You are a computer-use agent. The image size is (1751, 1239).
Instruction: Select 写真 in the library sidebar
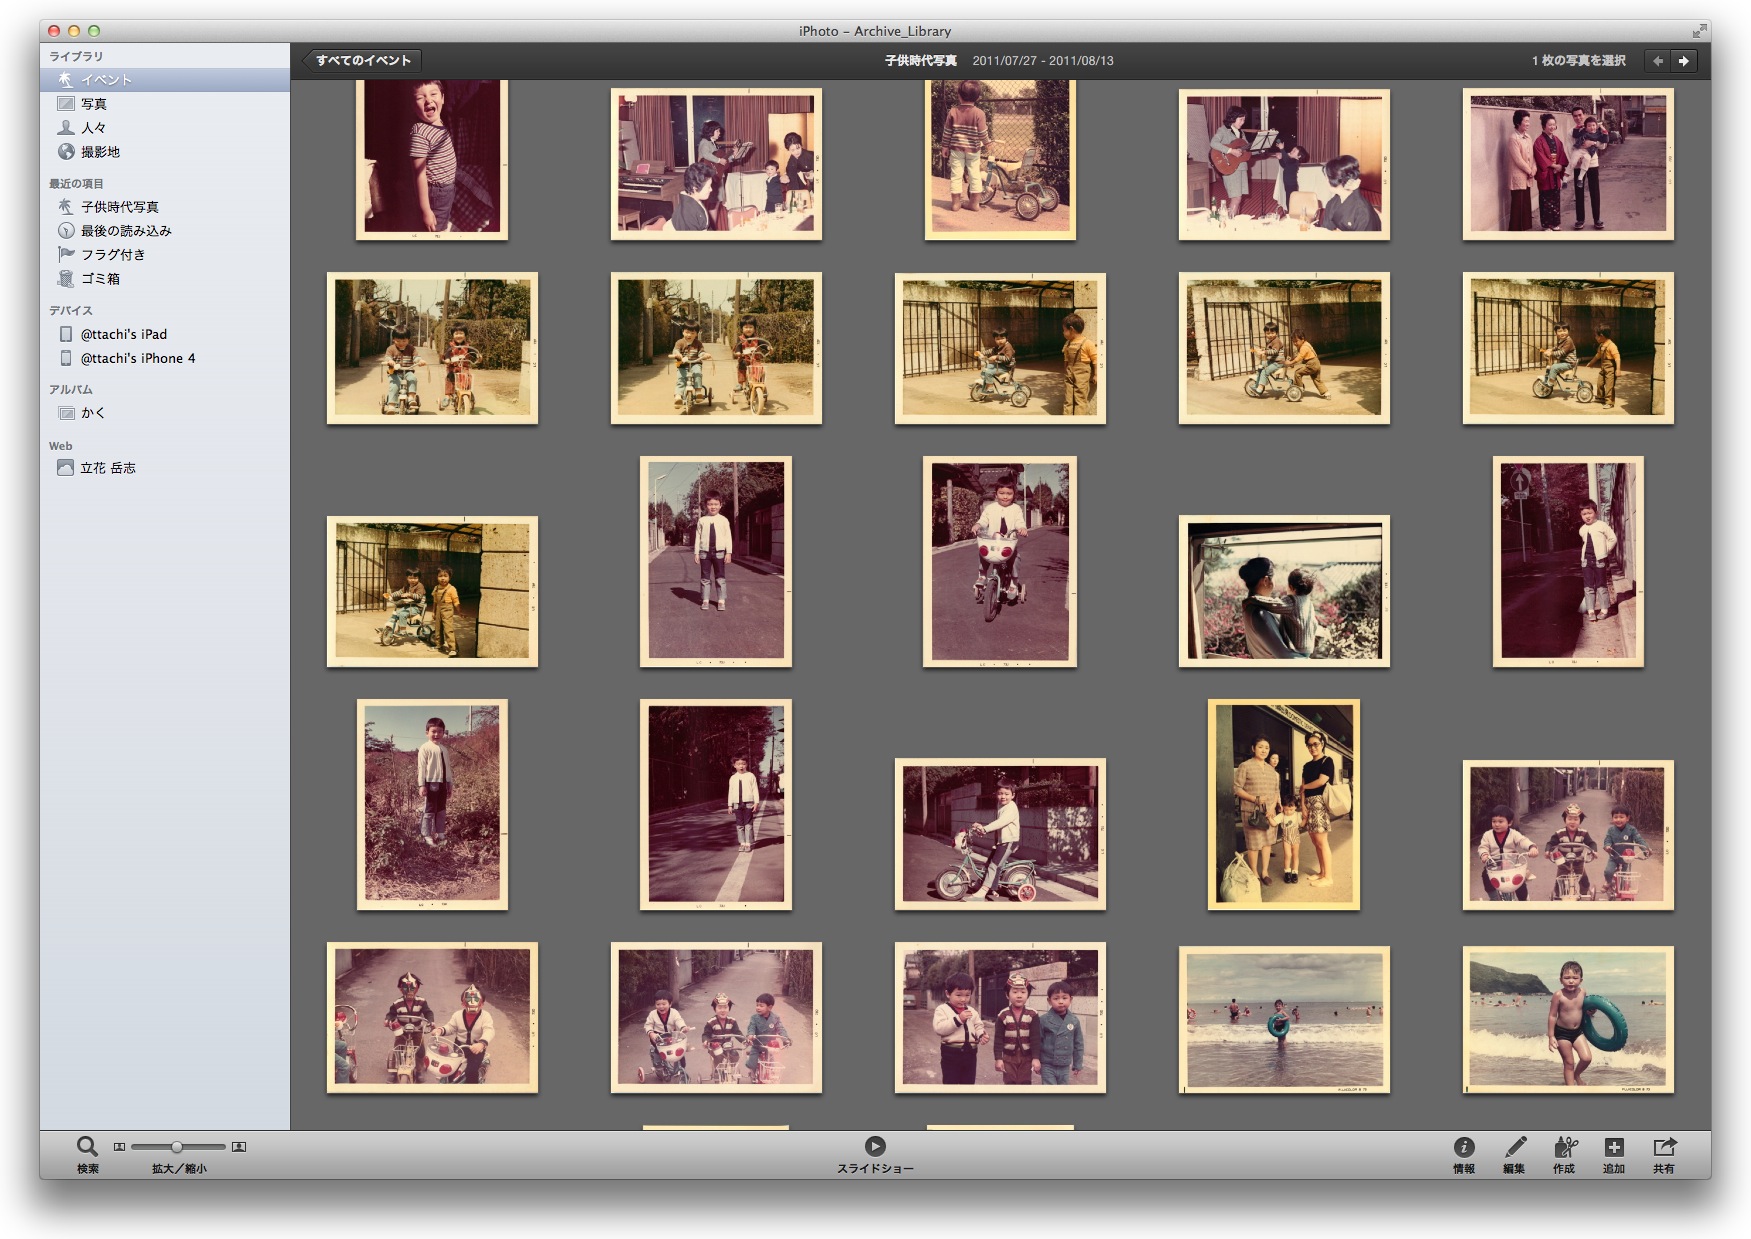(94, 104)
